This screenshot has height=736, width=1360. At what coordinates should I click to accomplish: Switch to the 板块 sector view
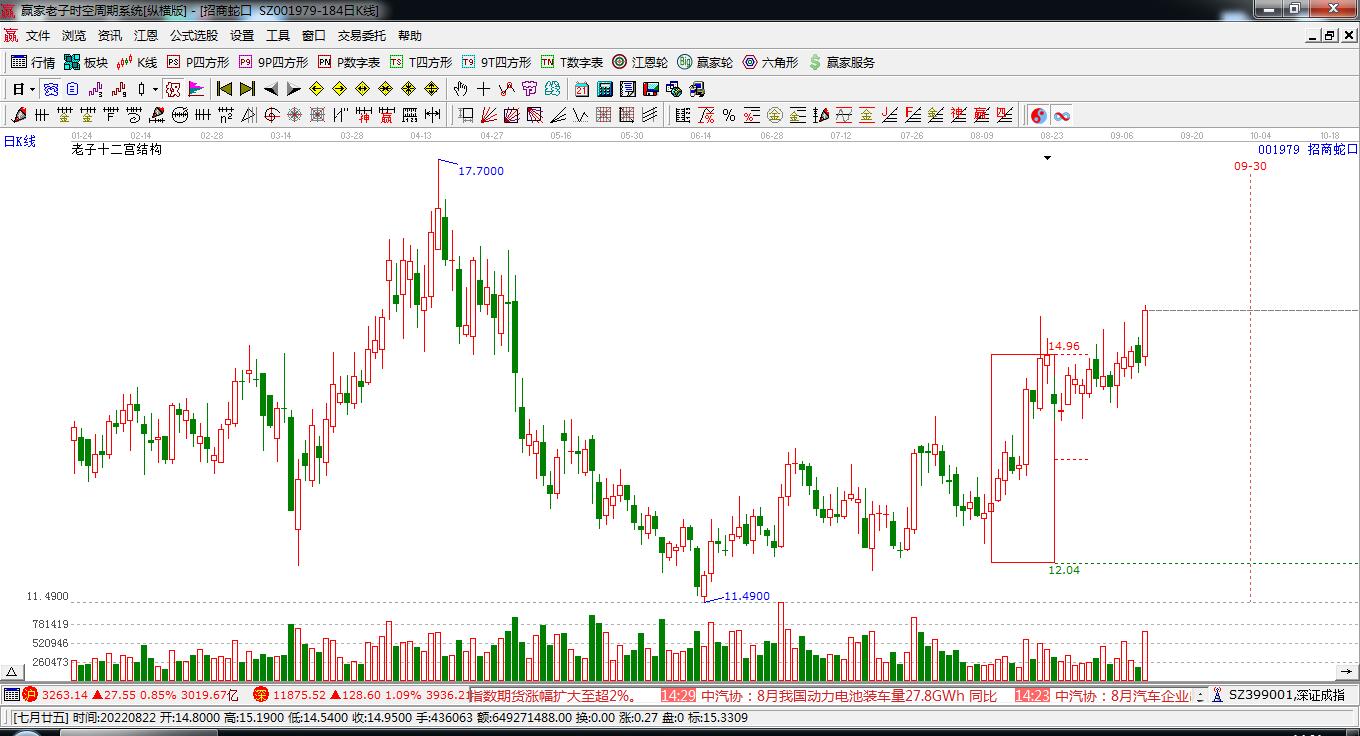pyautogui.click(x=86, y=62)
